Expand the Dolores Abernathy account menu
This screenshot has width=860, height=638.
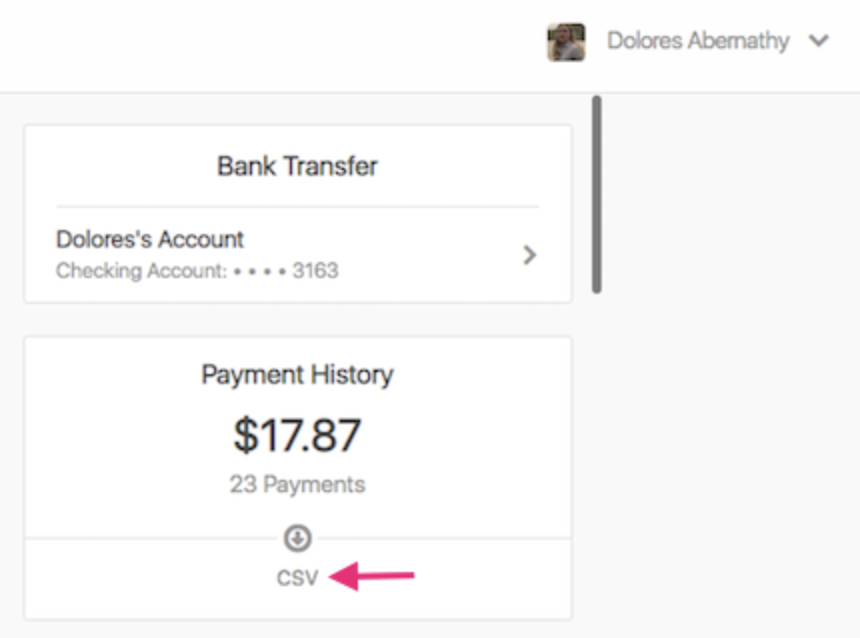coord(819,41)
